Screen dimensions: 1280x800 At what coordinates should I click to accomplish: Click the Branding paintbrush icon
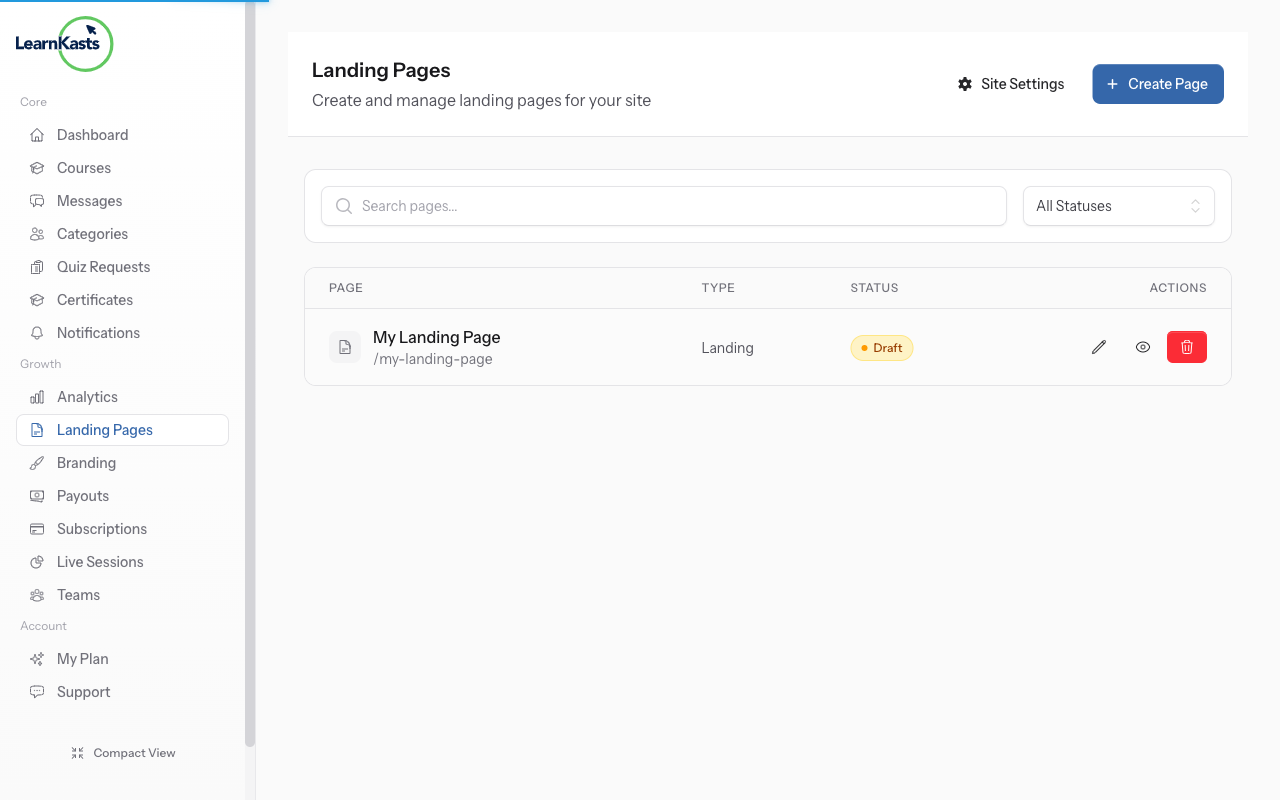pos(36,462)
